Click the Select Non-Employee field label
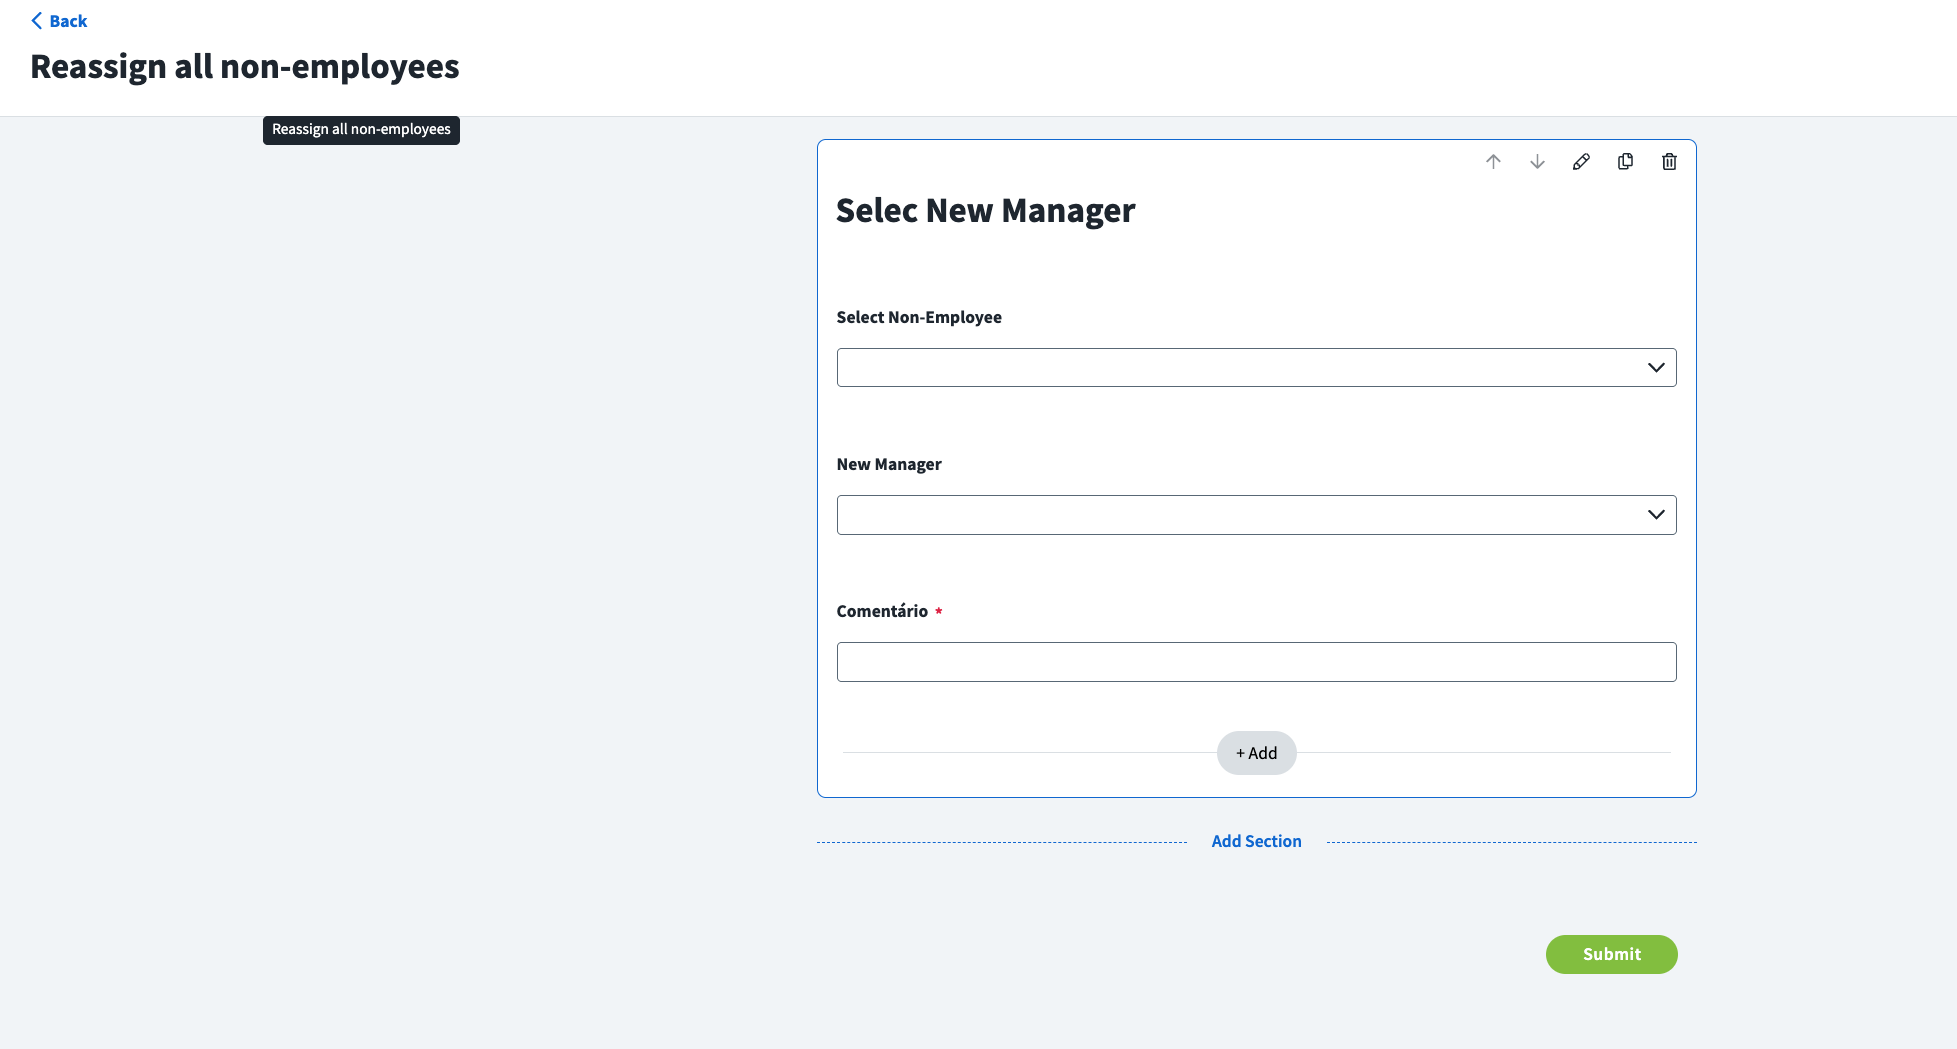 tap(919, 317)
